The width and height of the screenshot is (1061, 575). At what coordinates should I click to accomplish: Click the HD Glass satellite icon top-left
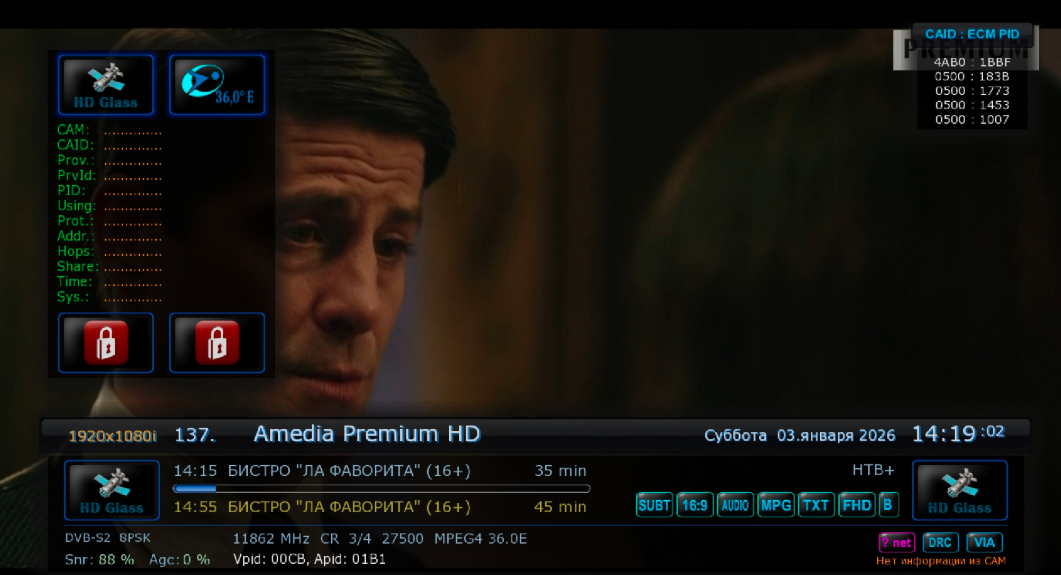tap(106, 85)
